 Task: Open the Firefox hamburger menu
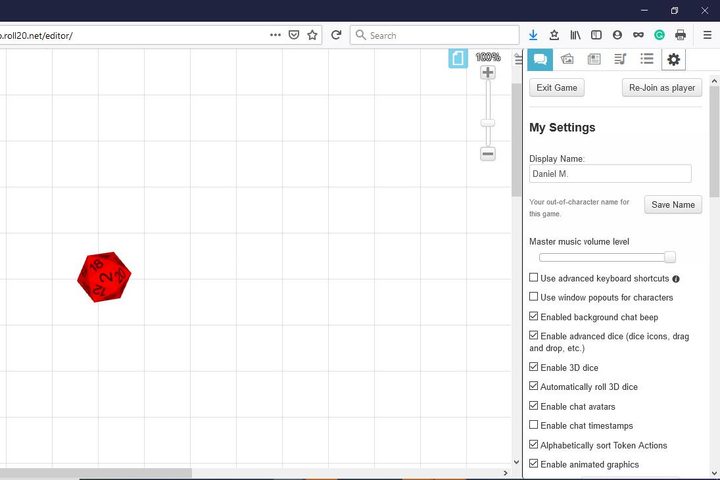pyautogui.click(x=707, y=35)
